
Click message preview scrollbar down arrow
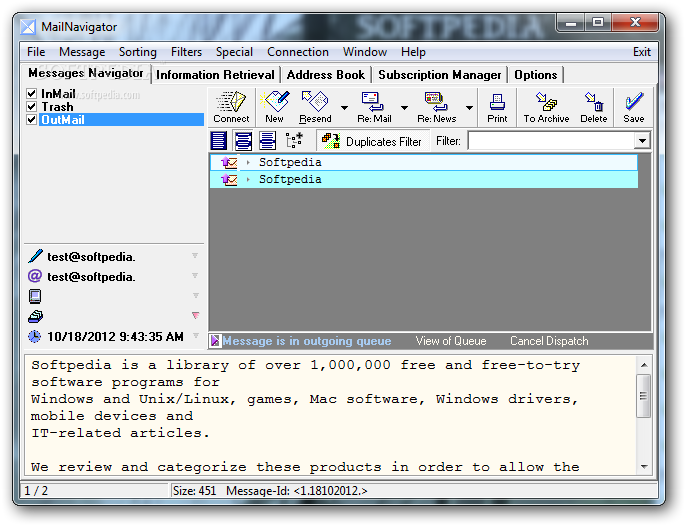644,466
